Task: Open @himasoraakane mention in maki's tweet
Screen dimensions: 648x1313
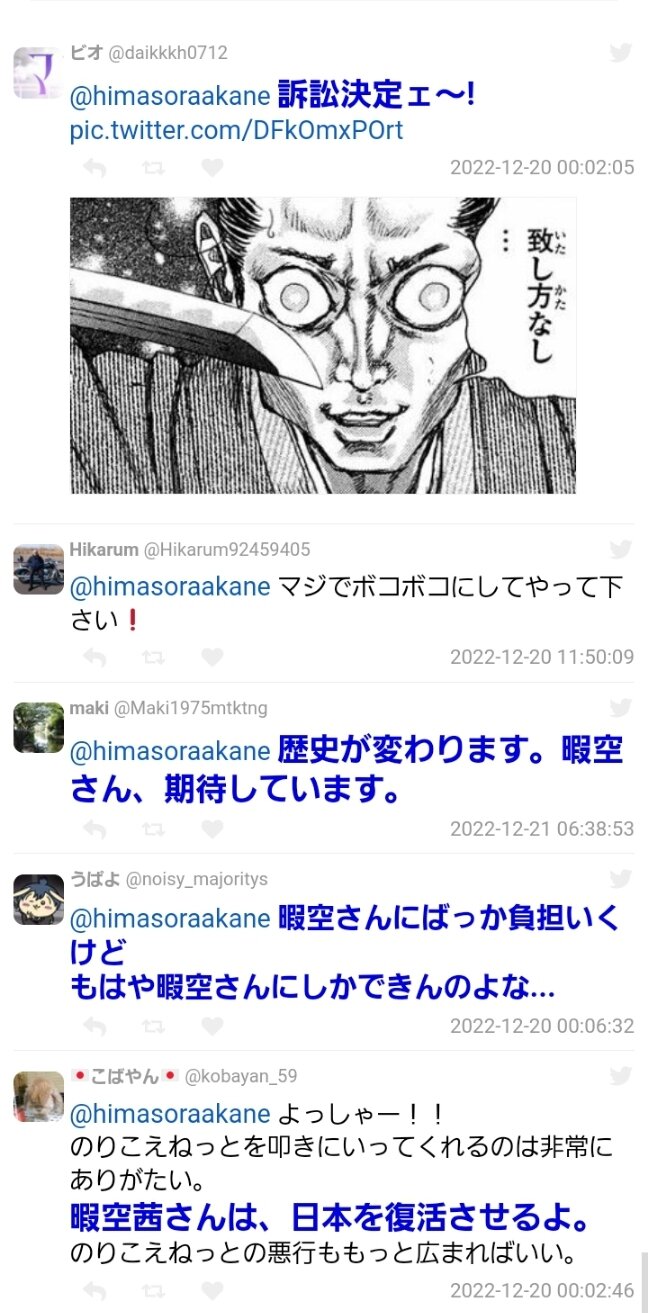Action: pyautogui.click(x=170, y=752)
